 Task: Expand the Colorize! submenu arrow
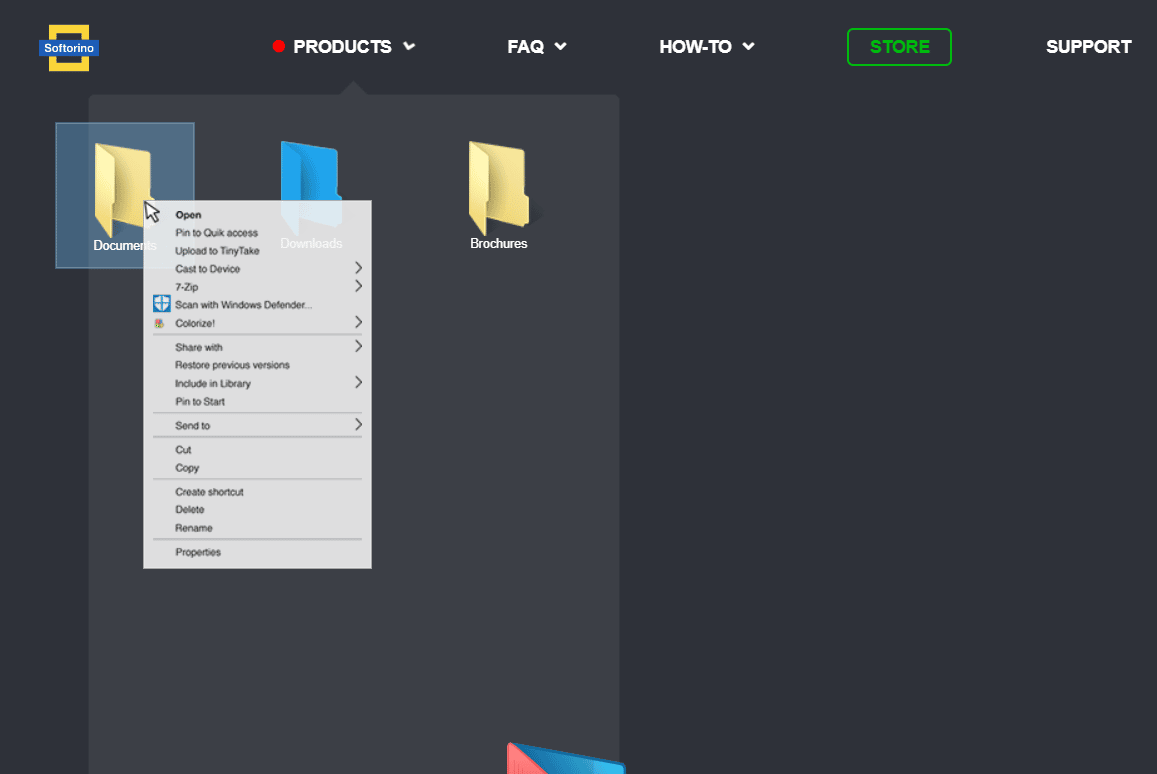click(359, 322)
